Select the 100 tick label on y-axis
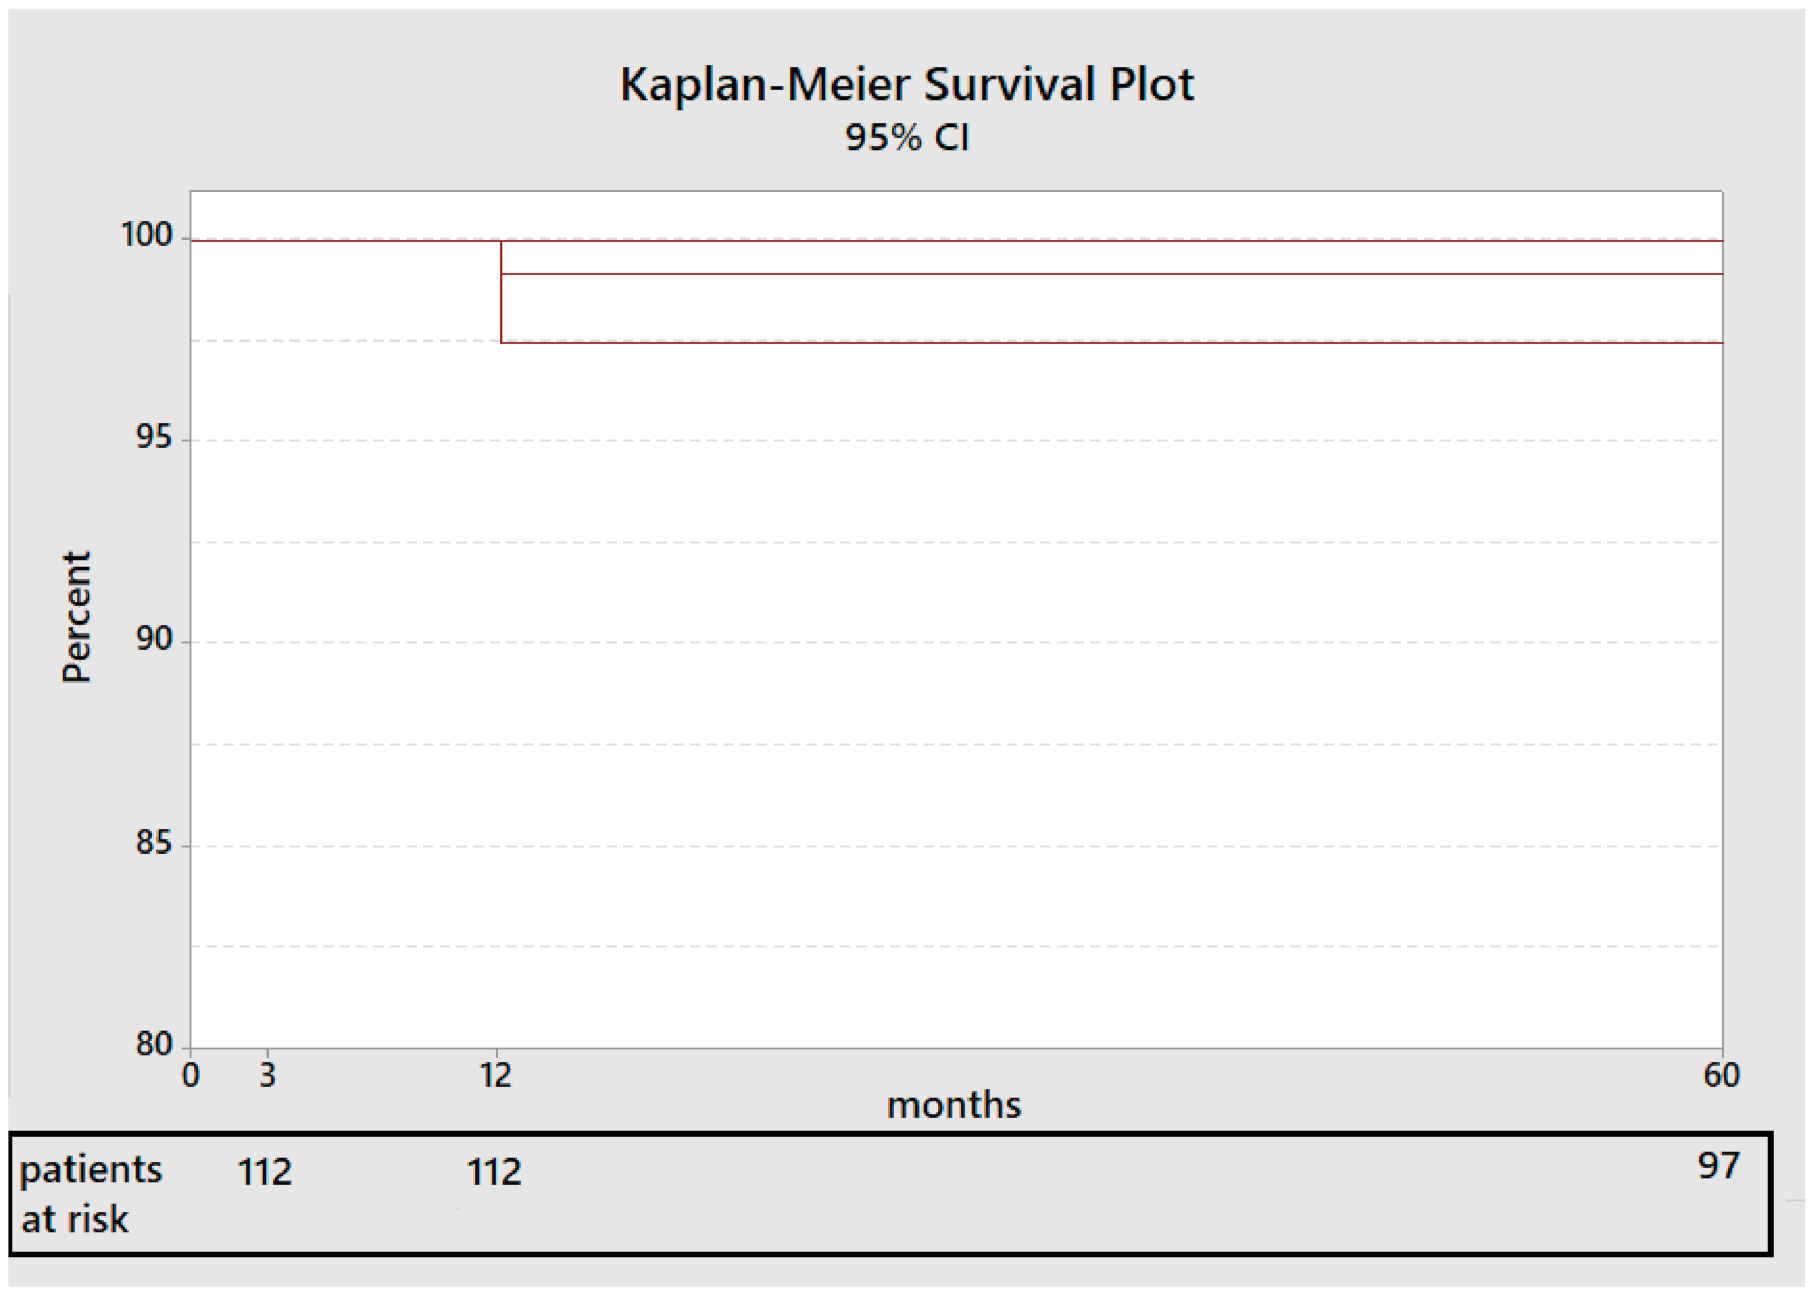This screenshot has width=1814, height=1296. click(147, 236)
